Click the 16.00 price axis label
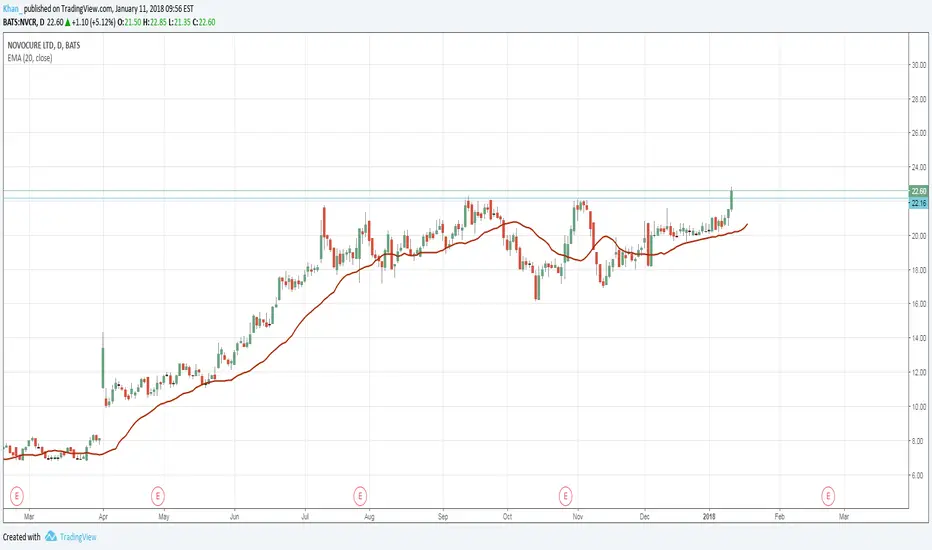 click(x=919, y=304)
